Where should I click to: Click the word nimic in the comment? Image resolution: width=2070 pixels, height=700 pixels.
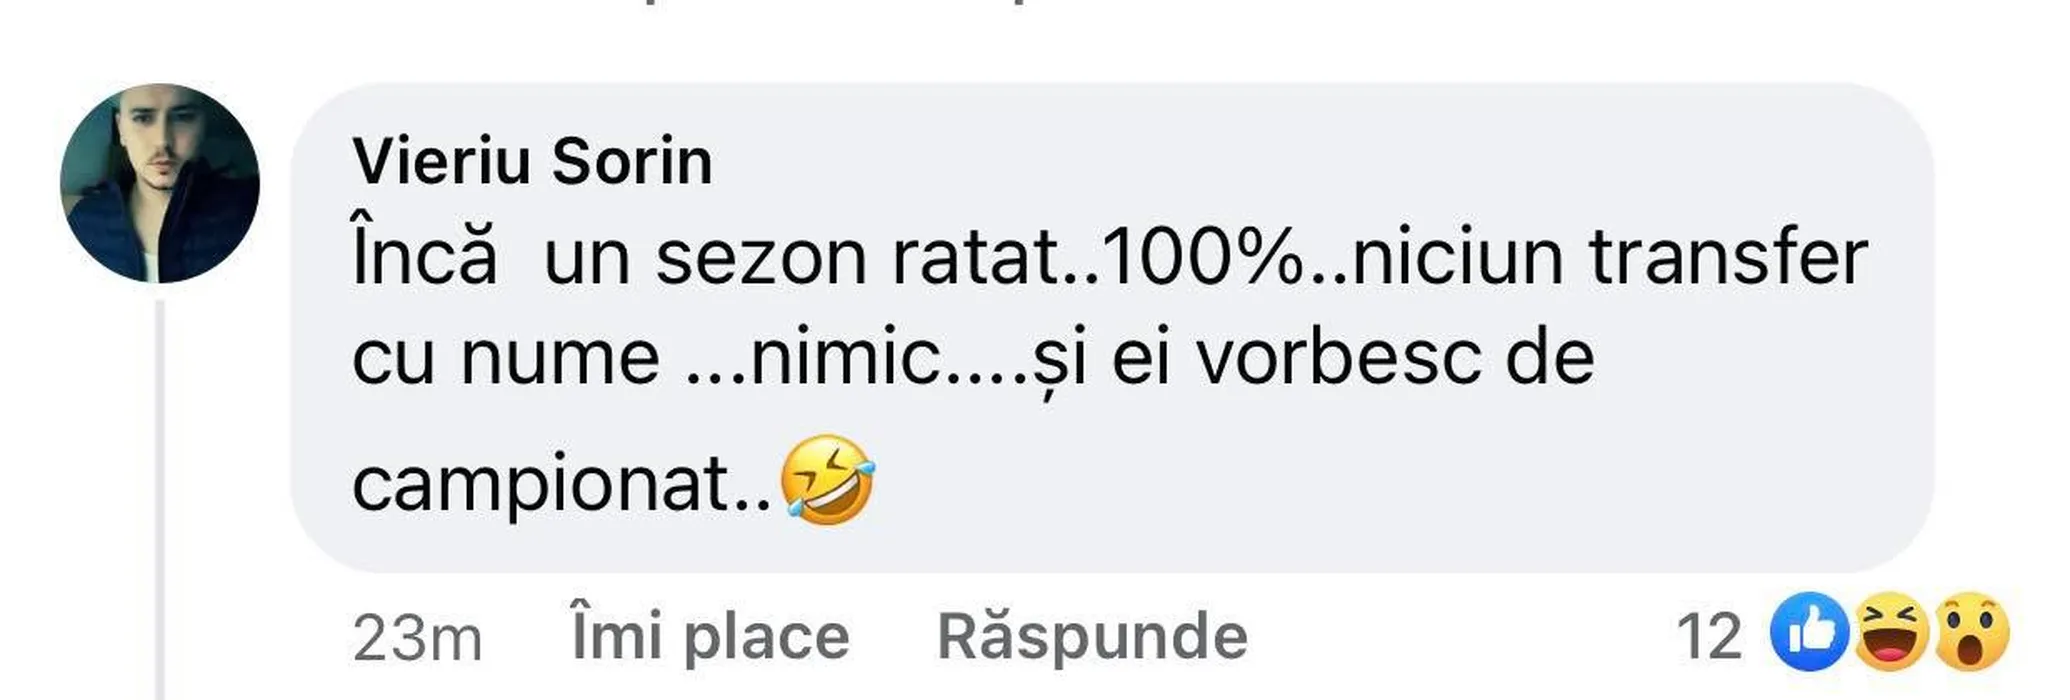pos(846,358)
